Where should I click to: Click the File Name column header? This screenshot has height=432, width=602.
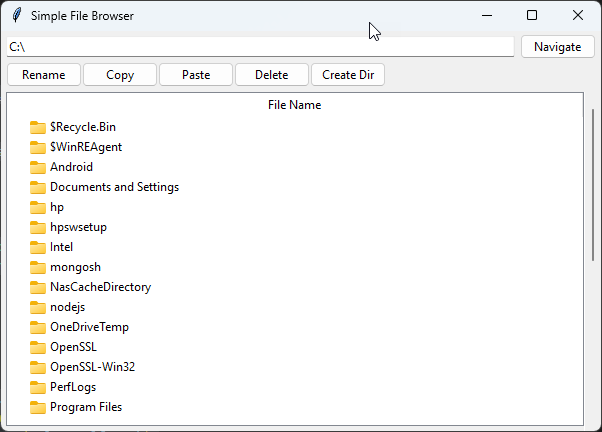pyautogui.click(x=294, y=105)
